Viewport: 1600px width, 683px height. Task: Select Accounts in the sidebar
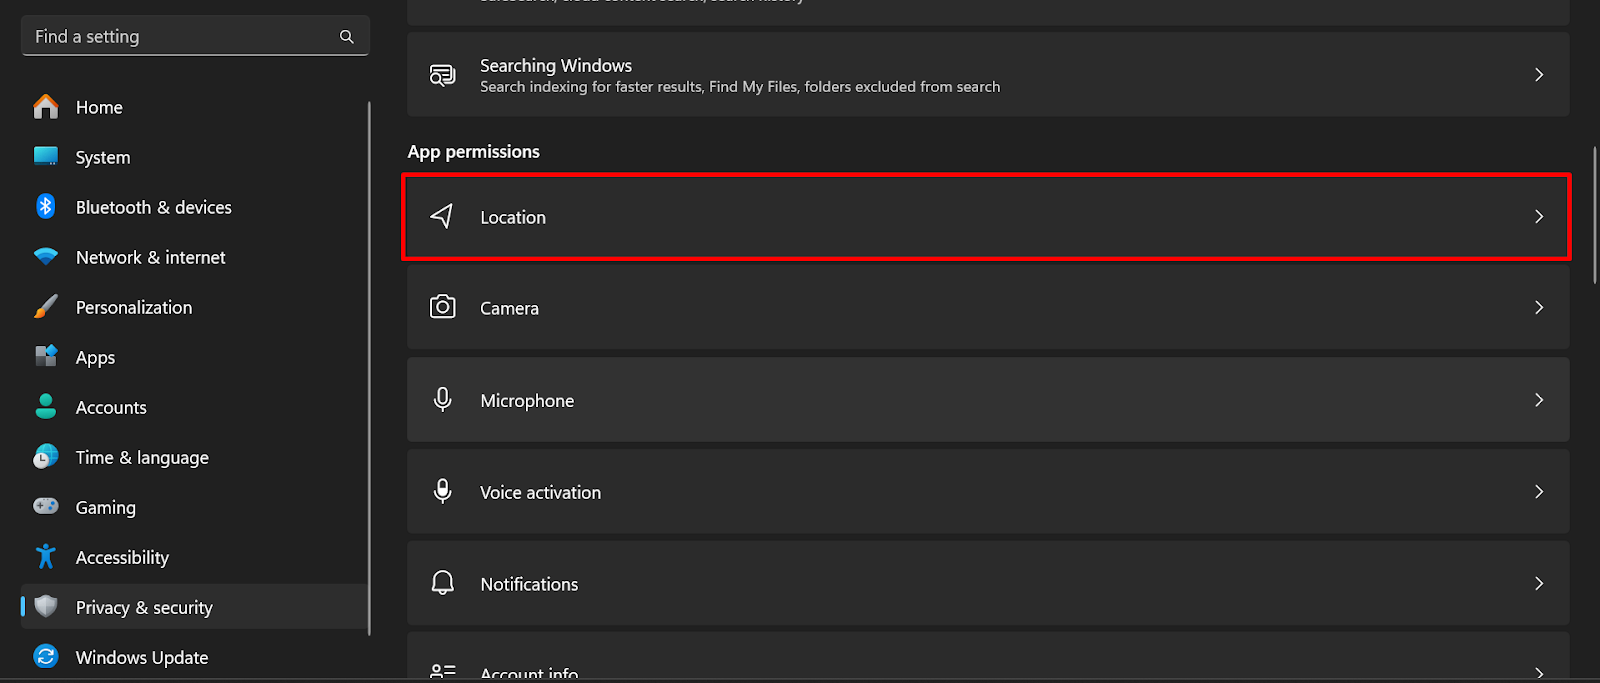195,407
